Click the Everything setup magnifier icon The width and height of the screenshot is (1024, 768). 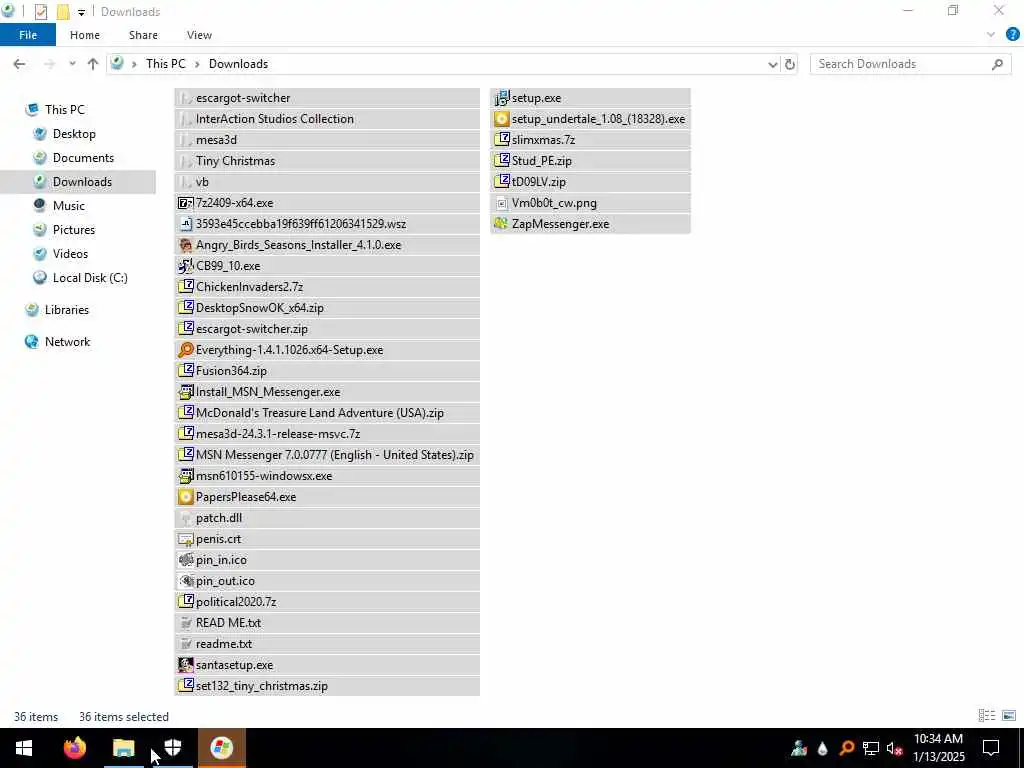click(x=185, y=350)
